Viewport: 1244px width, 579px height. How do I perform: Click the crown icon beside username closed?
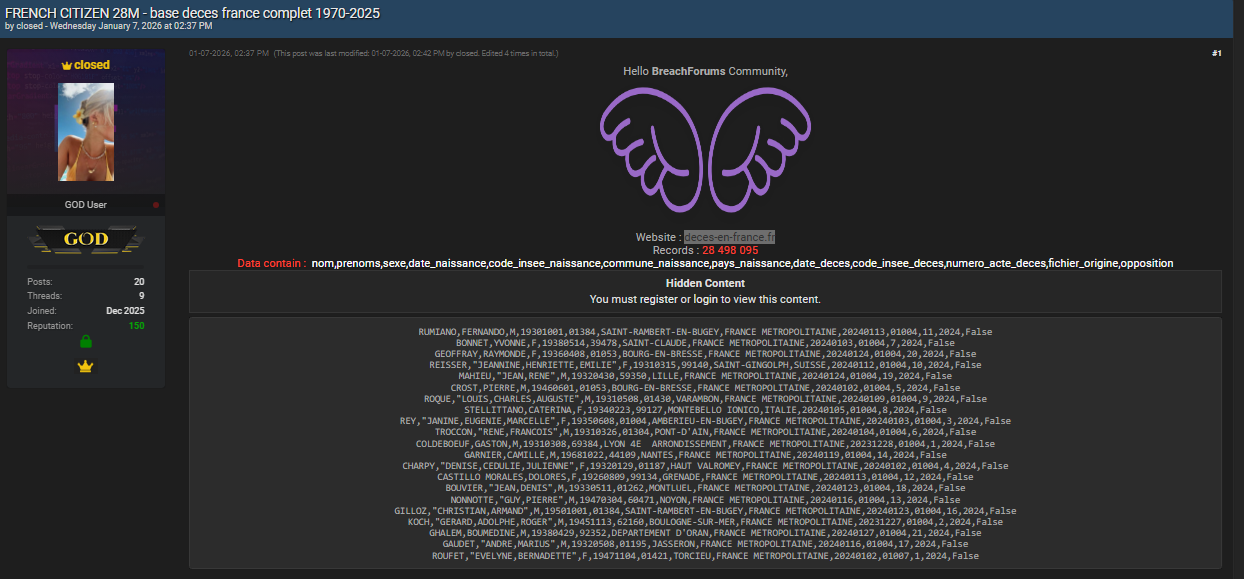pos(66,65)
